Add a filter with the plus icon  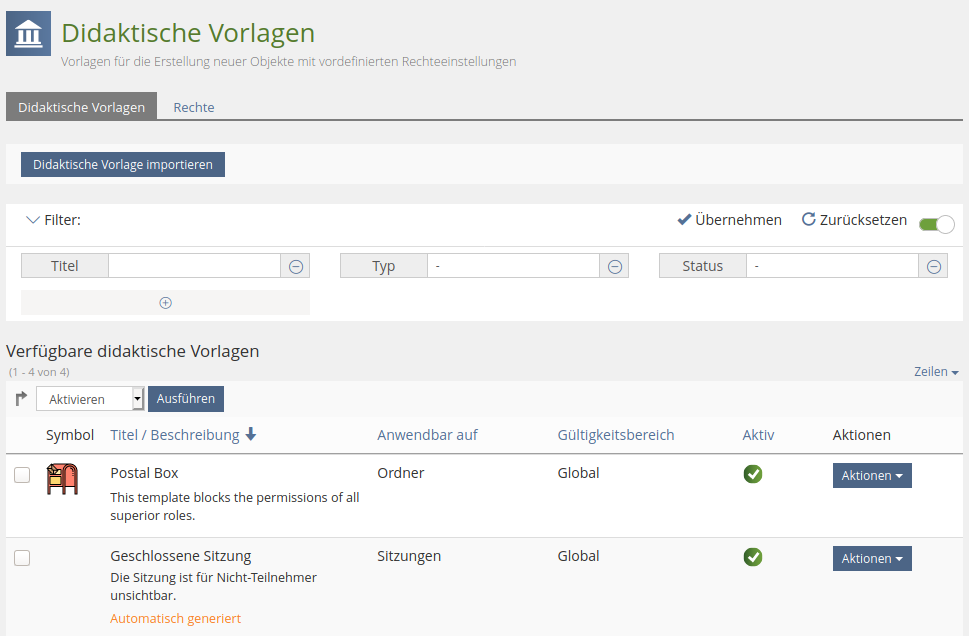click(166, 303)
